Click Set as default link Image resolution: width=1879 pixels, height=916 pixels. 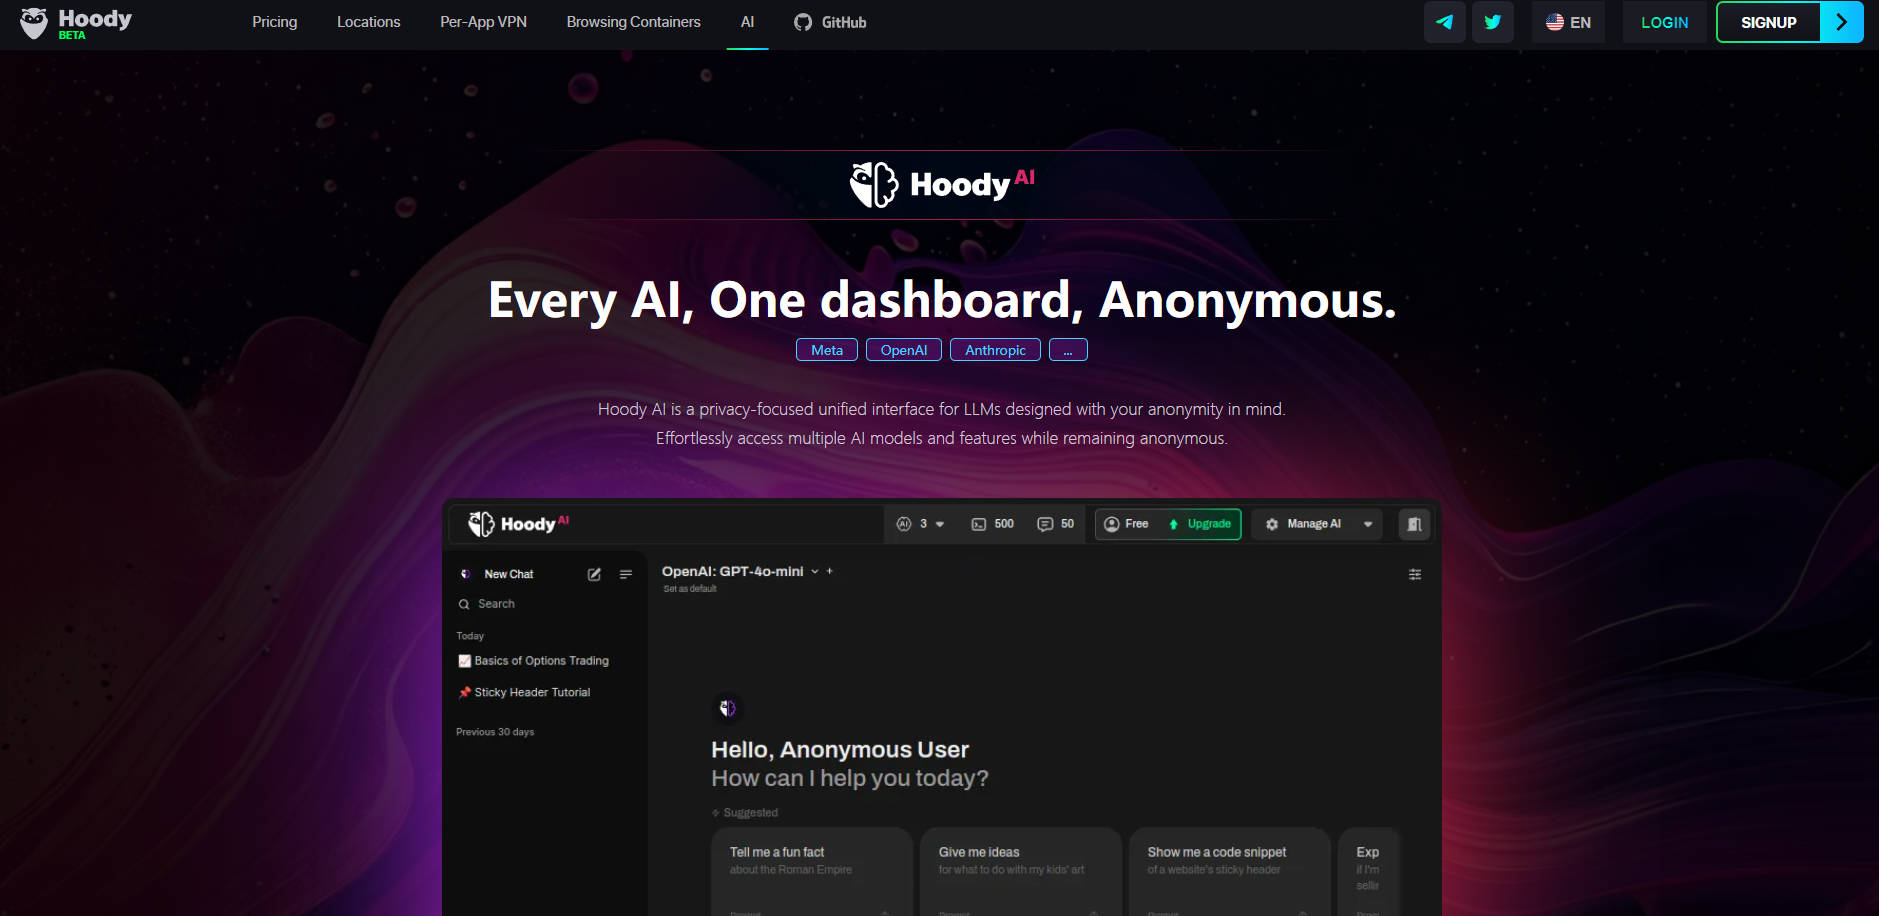click(690, 589)
